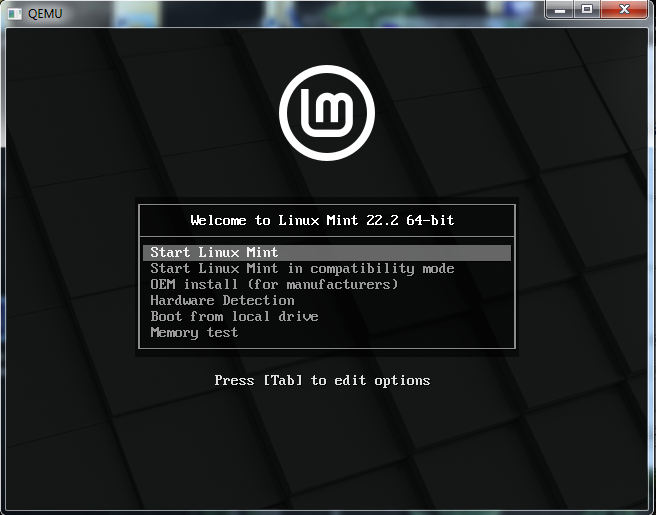Click the Welcome to Linux Mint header
Image resolution: width=656 pixels, height=515 pixels.
coord(322,220)
